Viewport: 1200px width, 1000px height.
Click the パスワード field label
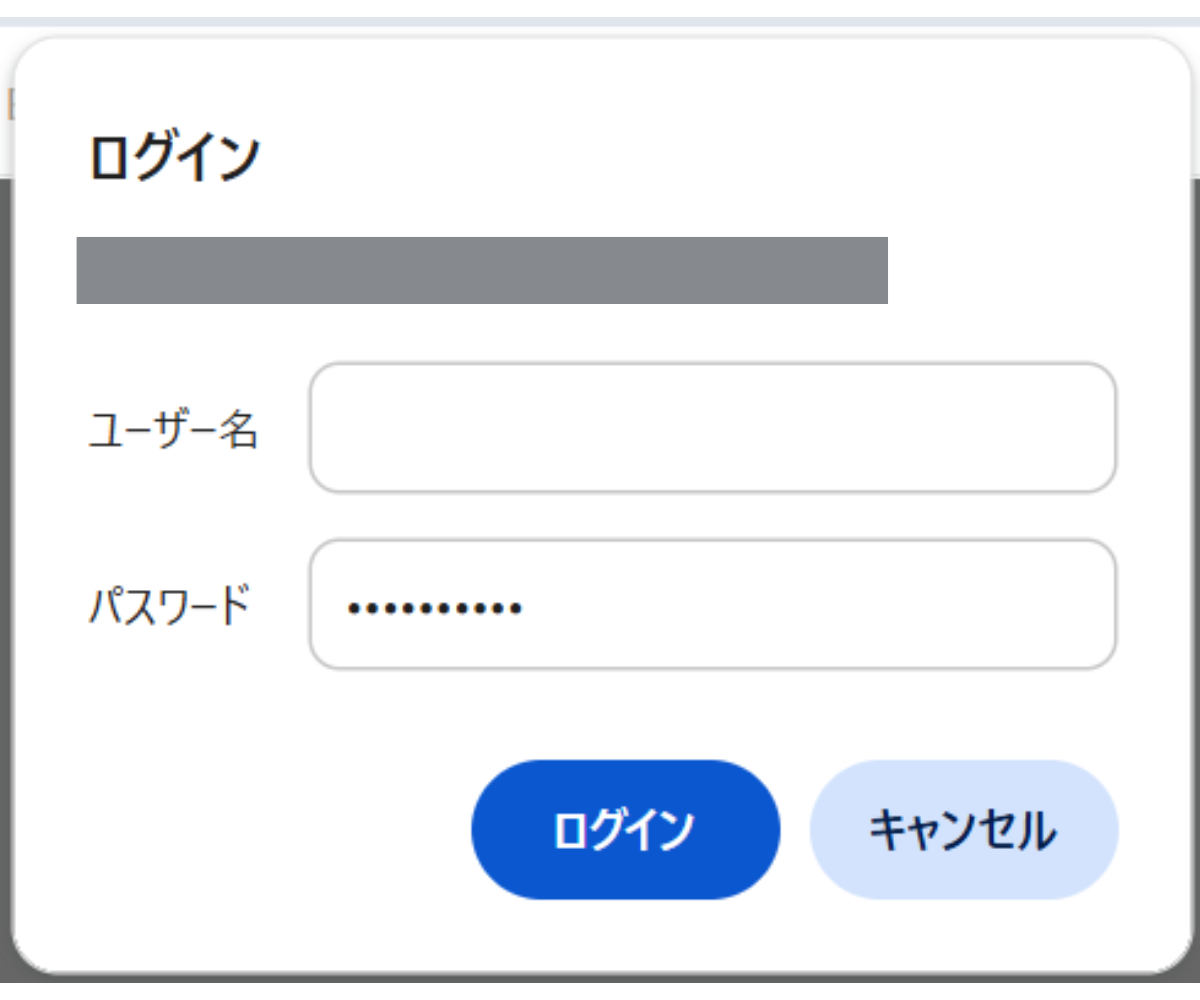[169, 606]
